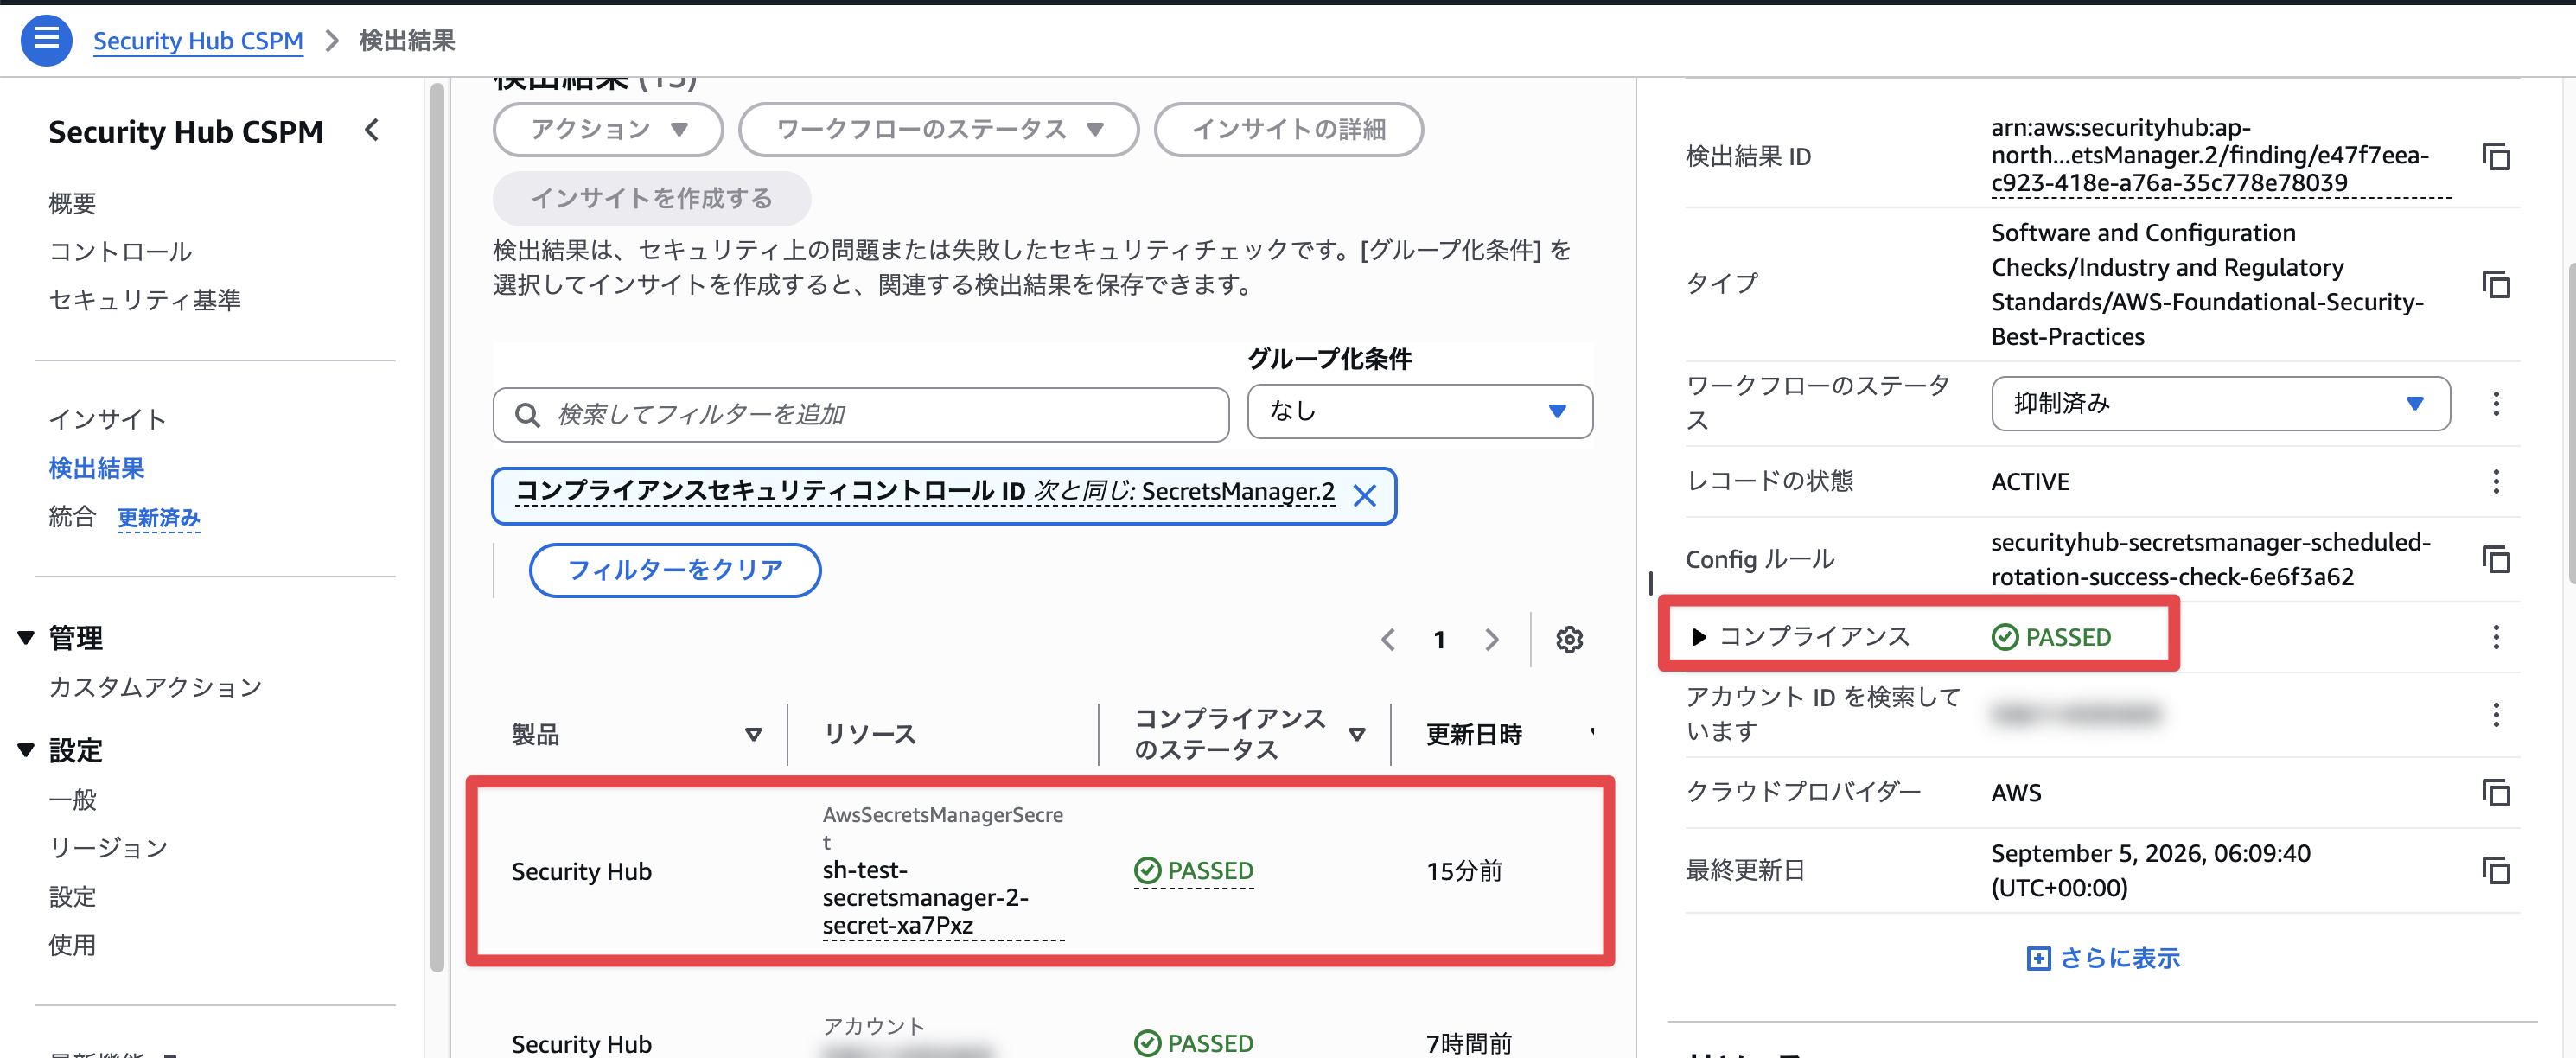Open the アクション dropdown
The width and height of the screenshot is (2576, 1058).
pos(608,129)
